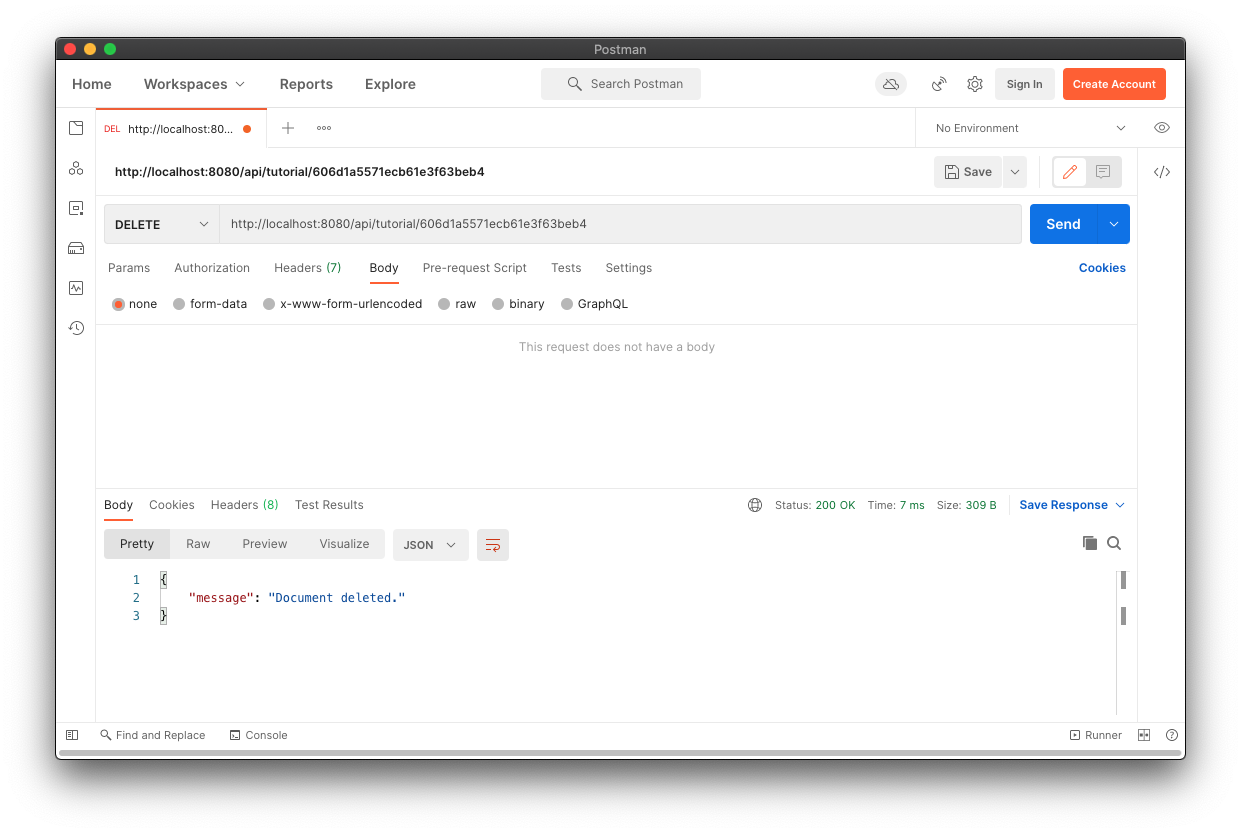Open the JSON format dropdown
Screen dimensions: 1241x833
431,545
